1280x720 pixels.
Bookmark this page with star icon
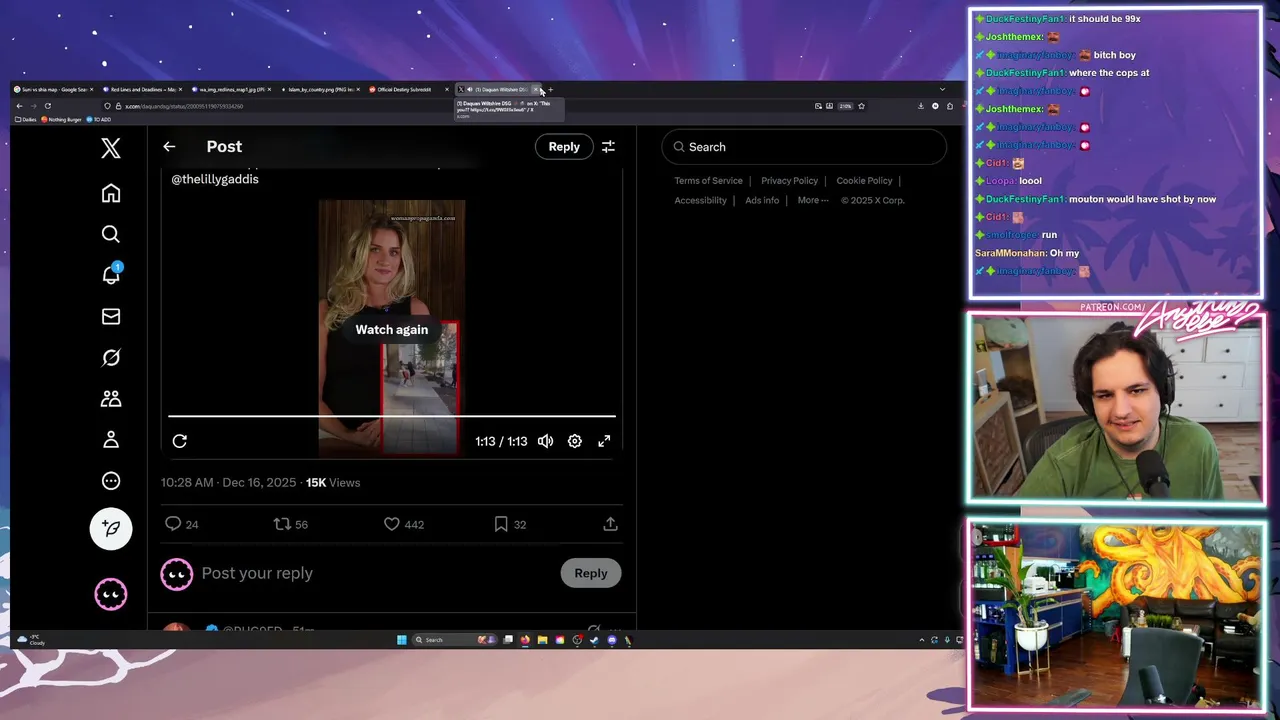click(x=861, y=106)
